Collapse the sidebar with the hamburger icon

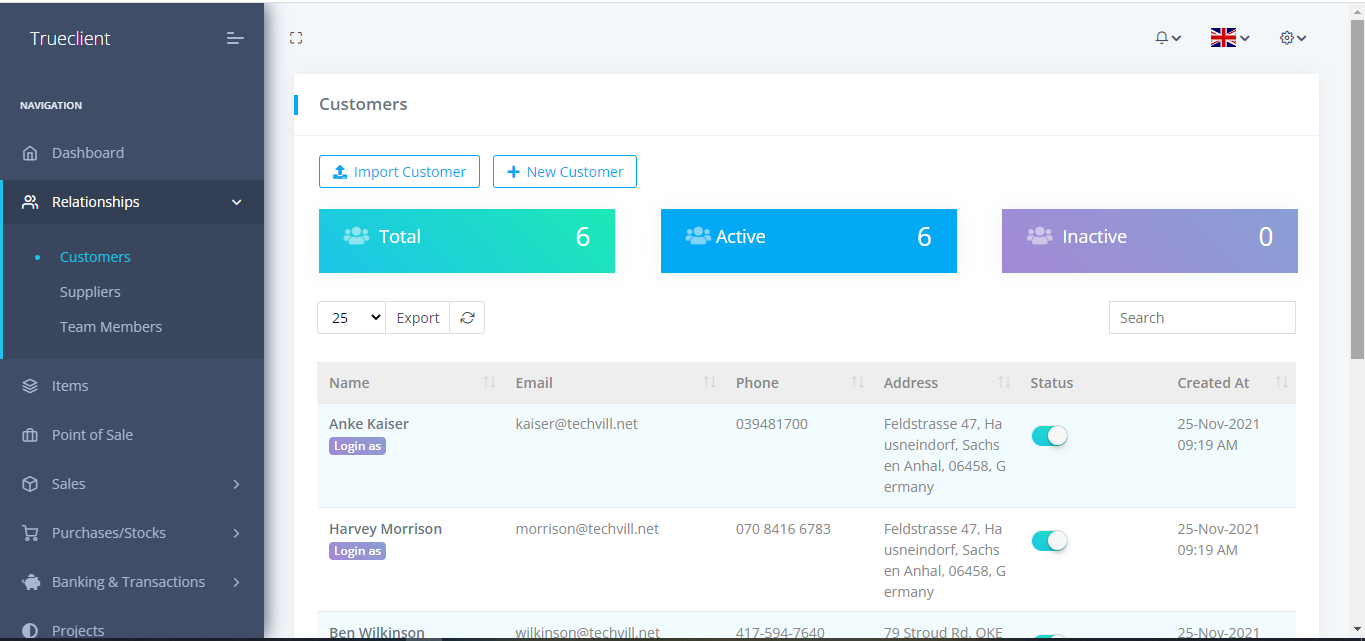pyautogui.click(x=235, y=39)
